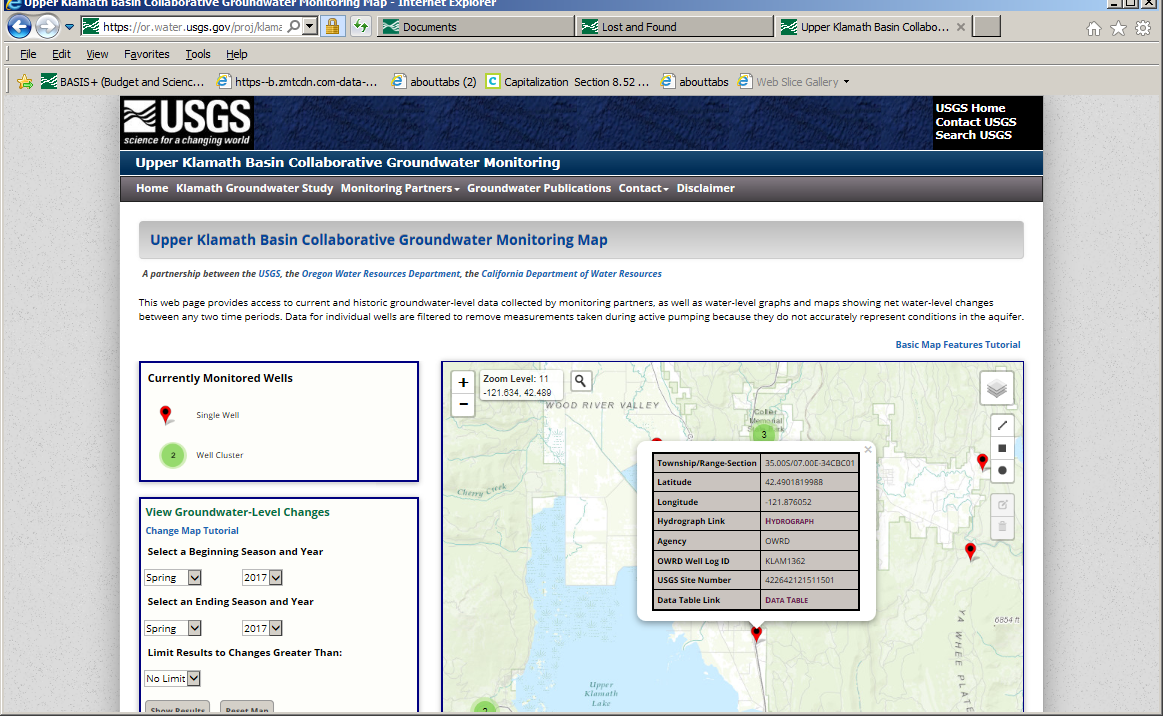Open Capitalization Section 8.52 bookmark

[x=567, y=82]
